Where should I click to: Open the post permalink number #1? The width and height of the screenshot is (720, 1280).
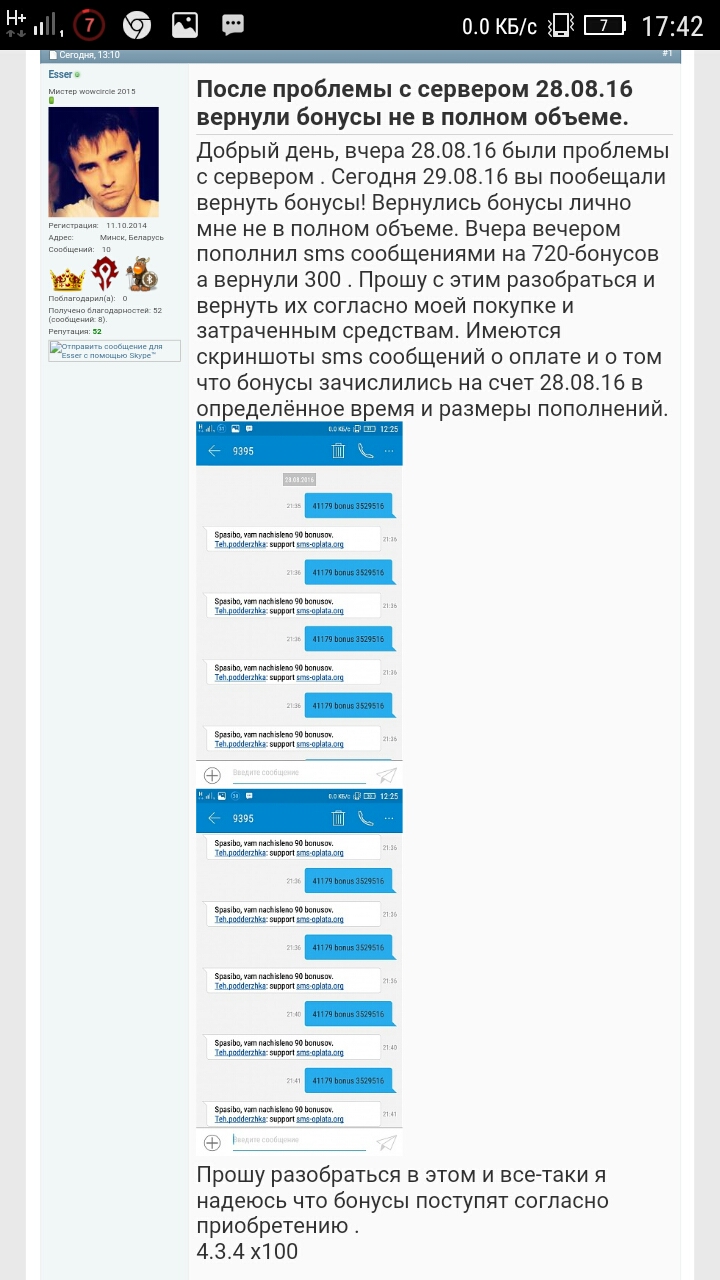[667, 53]
